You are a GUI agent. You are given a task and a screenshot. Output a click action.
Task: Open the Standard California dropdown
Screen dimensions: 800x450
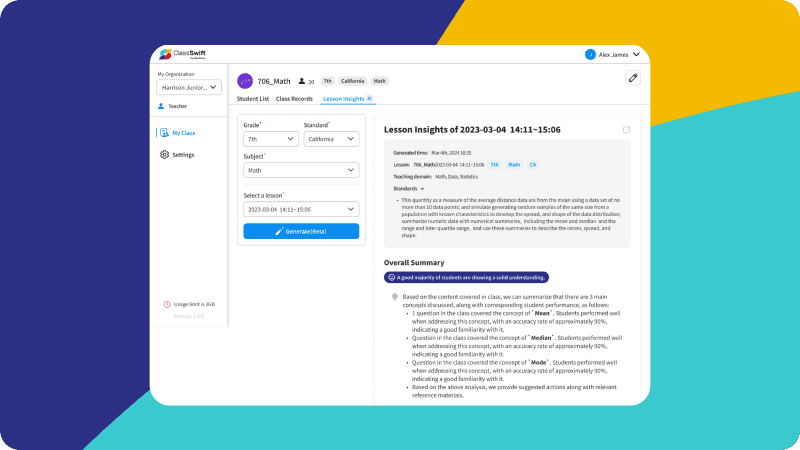coord(331,139)
